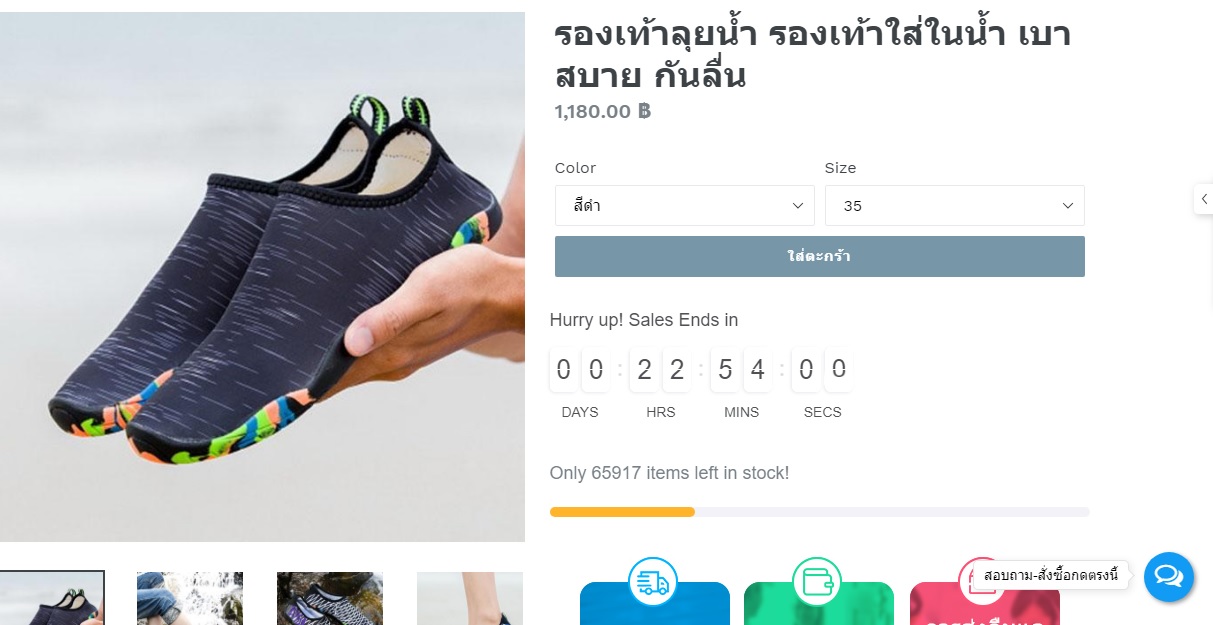Image resolution: width=1213 pixels, height=625 pixels.
Task: Open the Size dropdown showing 35
Action: pos(954,205)
